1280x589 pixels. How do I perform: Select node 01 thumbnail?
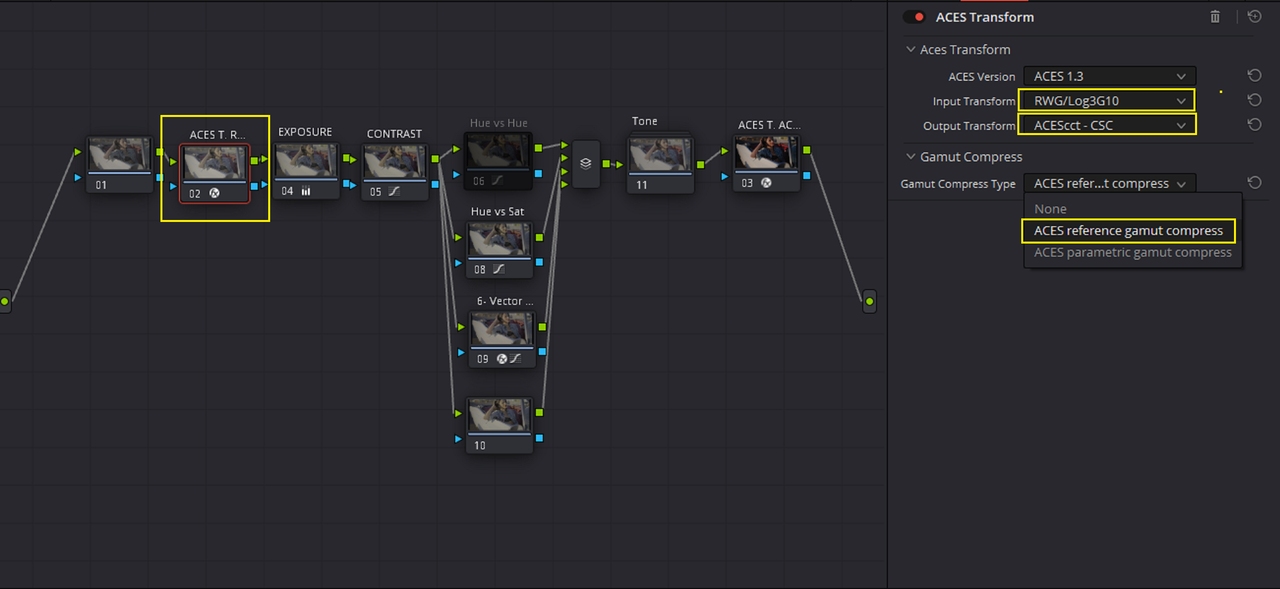tap(120, 157)
